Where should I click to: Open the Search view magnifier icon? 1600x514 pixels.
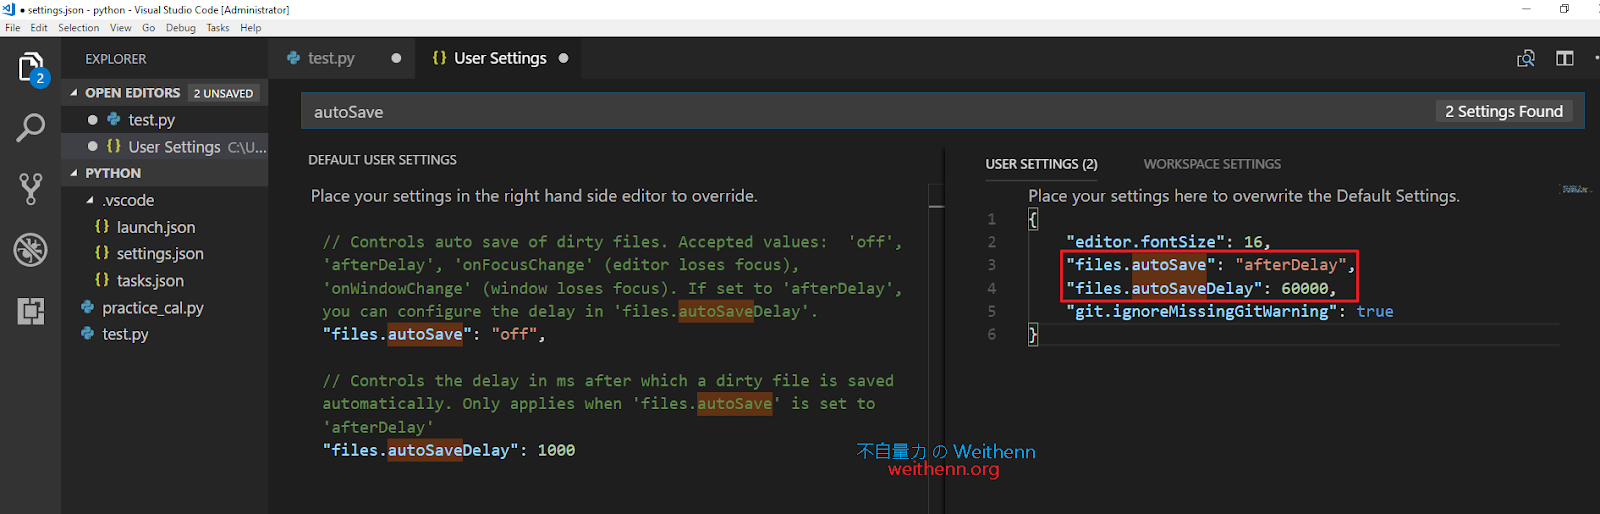coord(30,128)
